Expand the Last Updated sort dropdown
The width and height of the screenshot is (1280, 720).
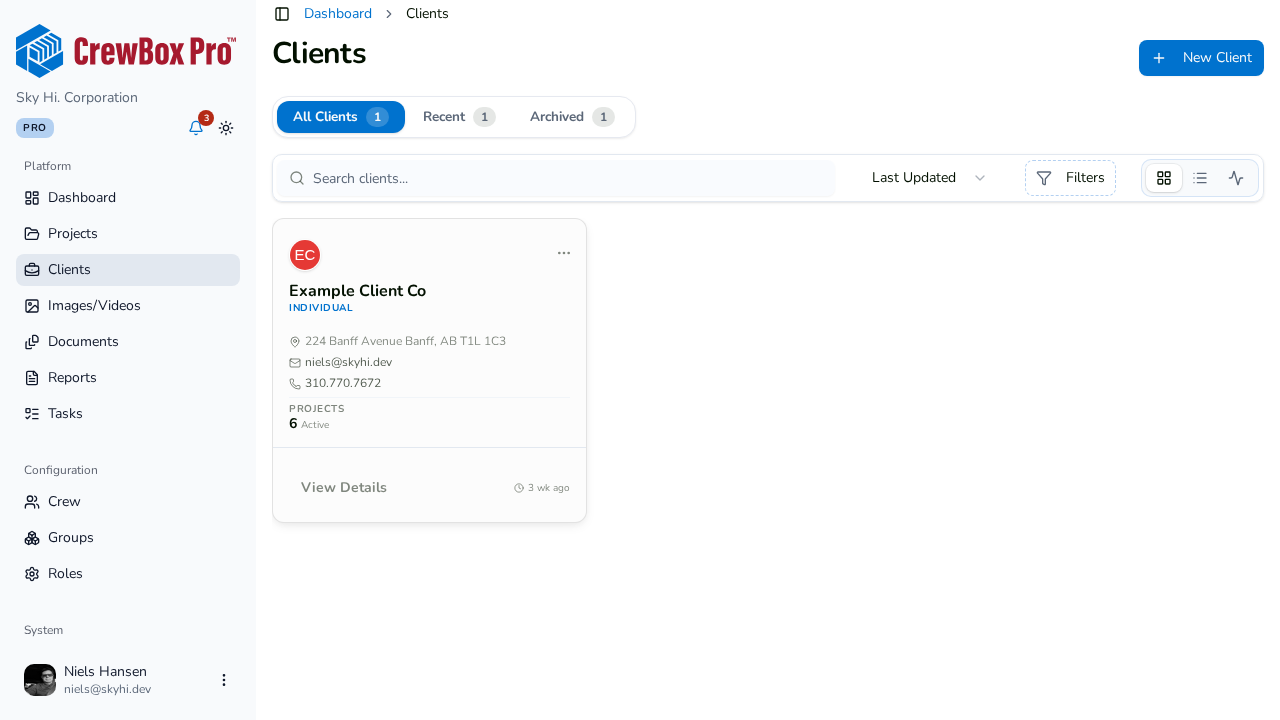coord(929,178)
